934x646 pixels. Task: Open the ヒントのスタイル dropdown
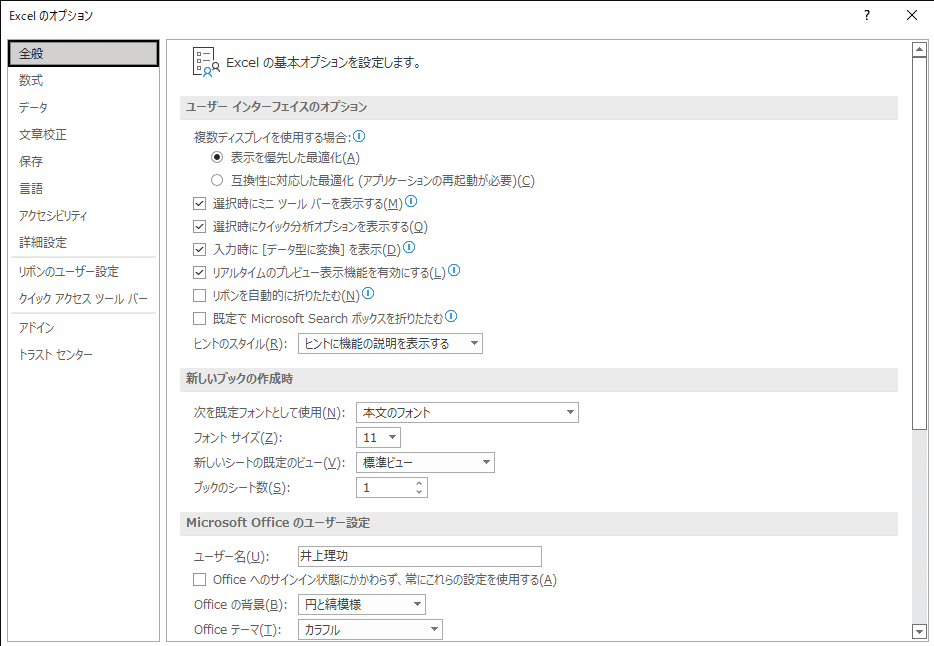click(390, 344)
